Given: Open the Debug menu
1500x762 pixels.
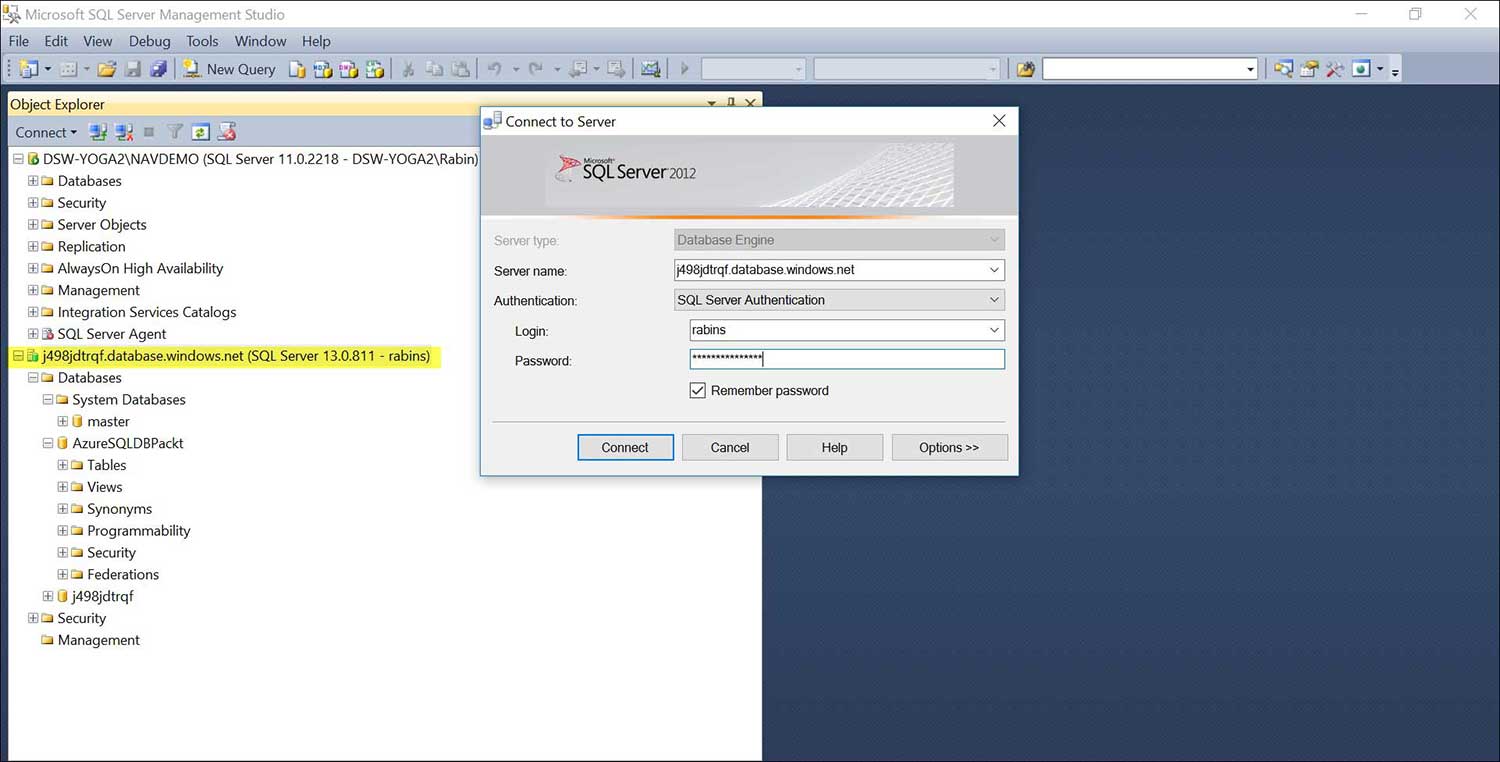Looking at the screenshot, I should [x=149, y=41].
